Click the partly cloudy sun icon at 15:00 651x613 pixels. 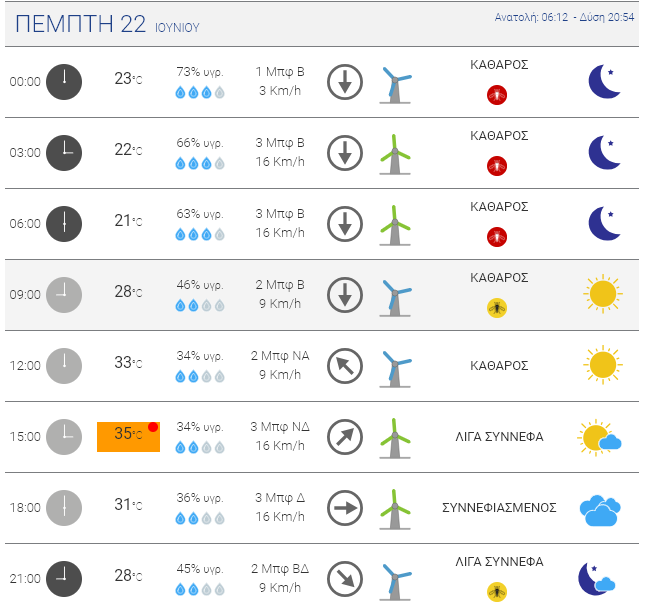pos(599,437)
